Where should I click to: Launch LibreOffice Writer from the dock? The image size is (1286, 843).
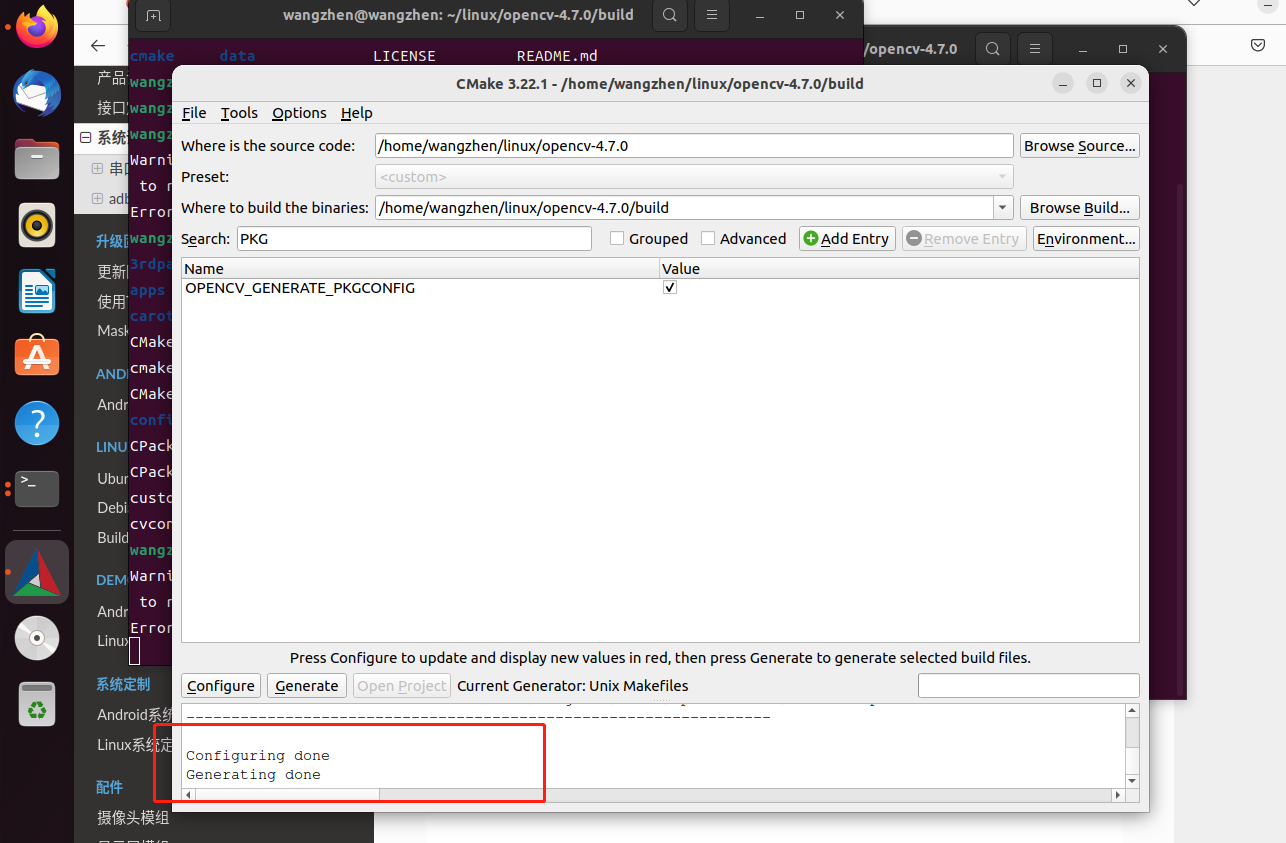pos(37,291)
